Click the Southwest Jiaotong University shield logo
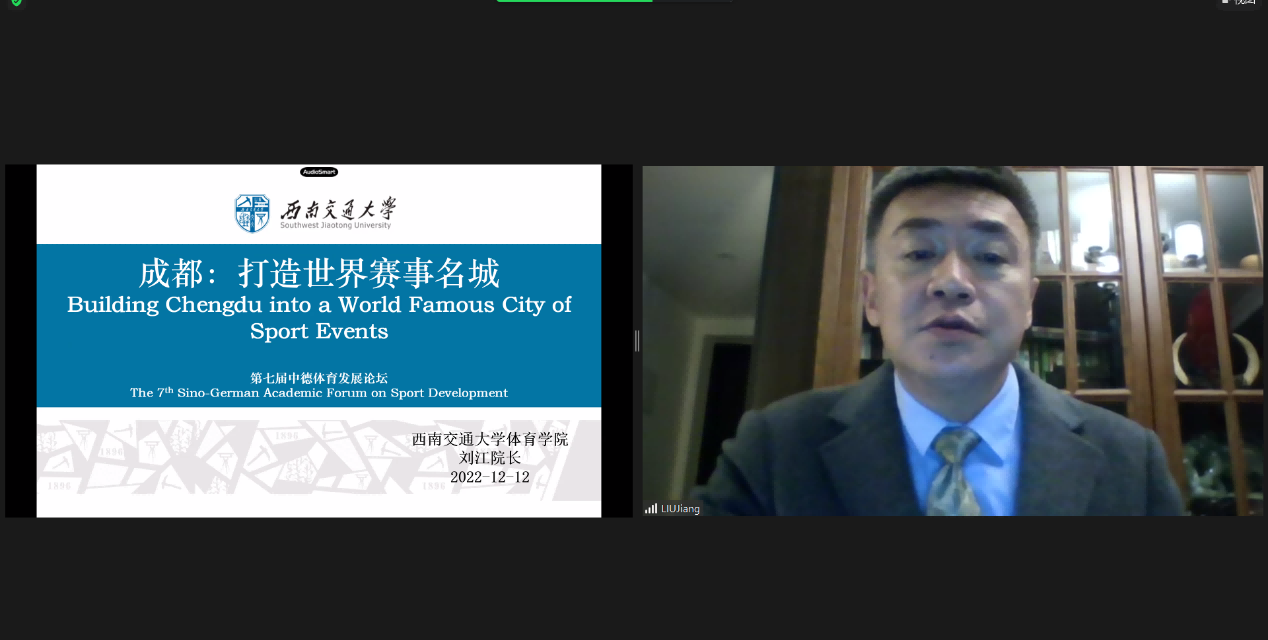This screenshot has width=1268, height=640. pyautogui.click(x=252, y=213)
